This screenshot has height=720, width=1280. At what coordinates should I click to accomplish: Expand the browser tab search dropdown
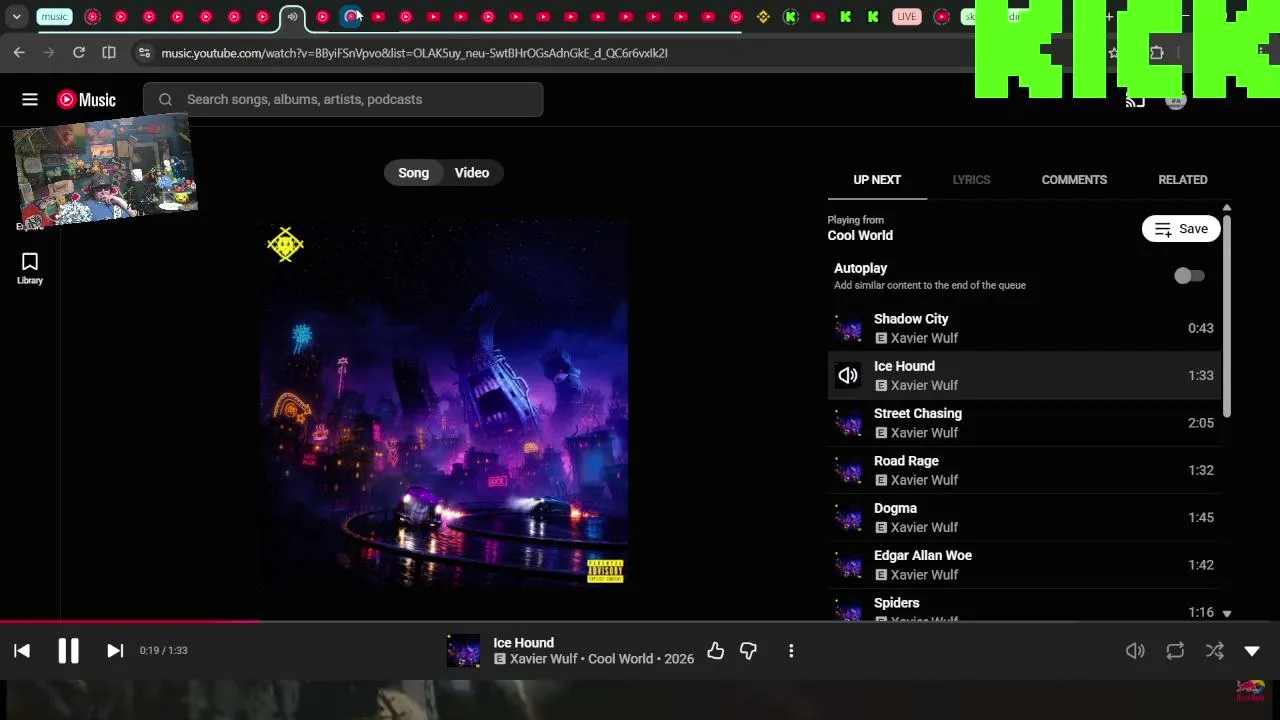(17, 16)
